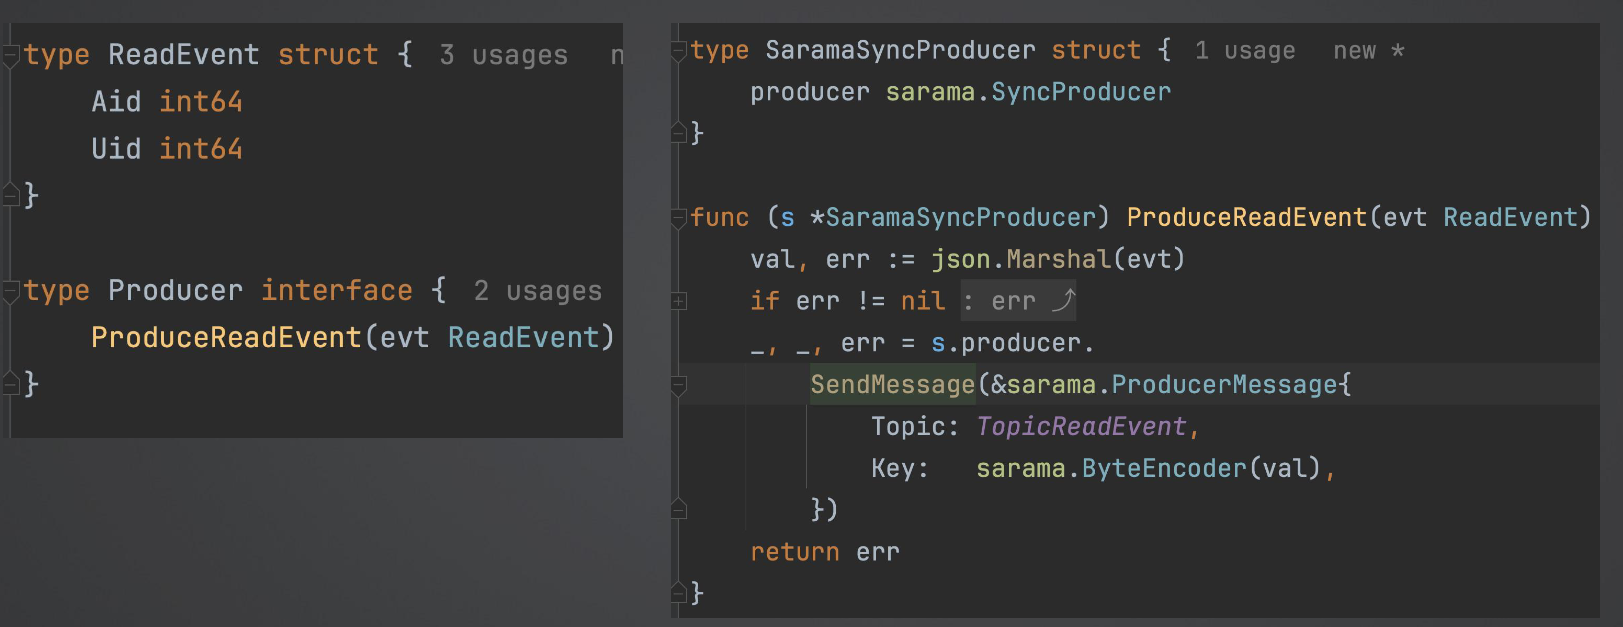
Task: Collapse the ProduceReadEvent func fold marker
Action: (679, 217)
